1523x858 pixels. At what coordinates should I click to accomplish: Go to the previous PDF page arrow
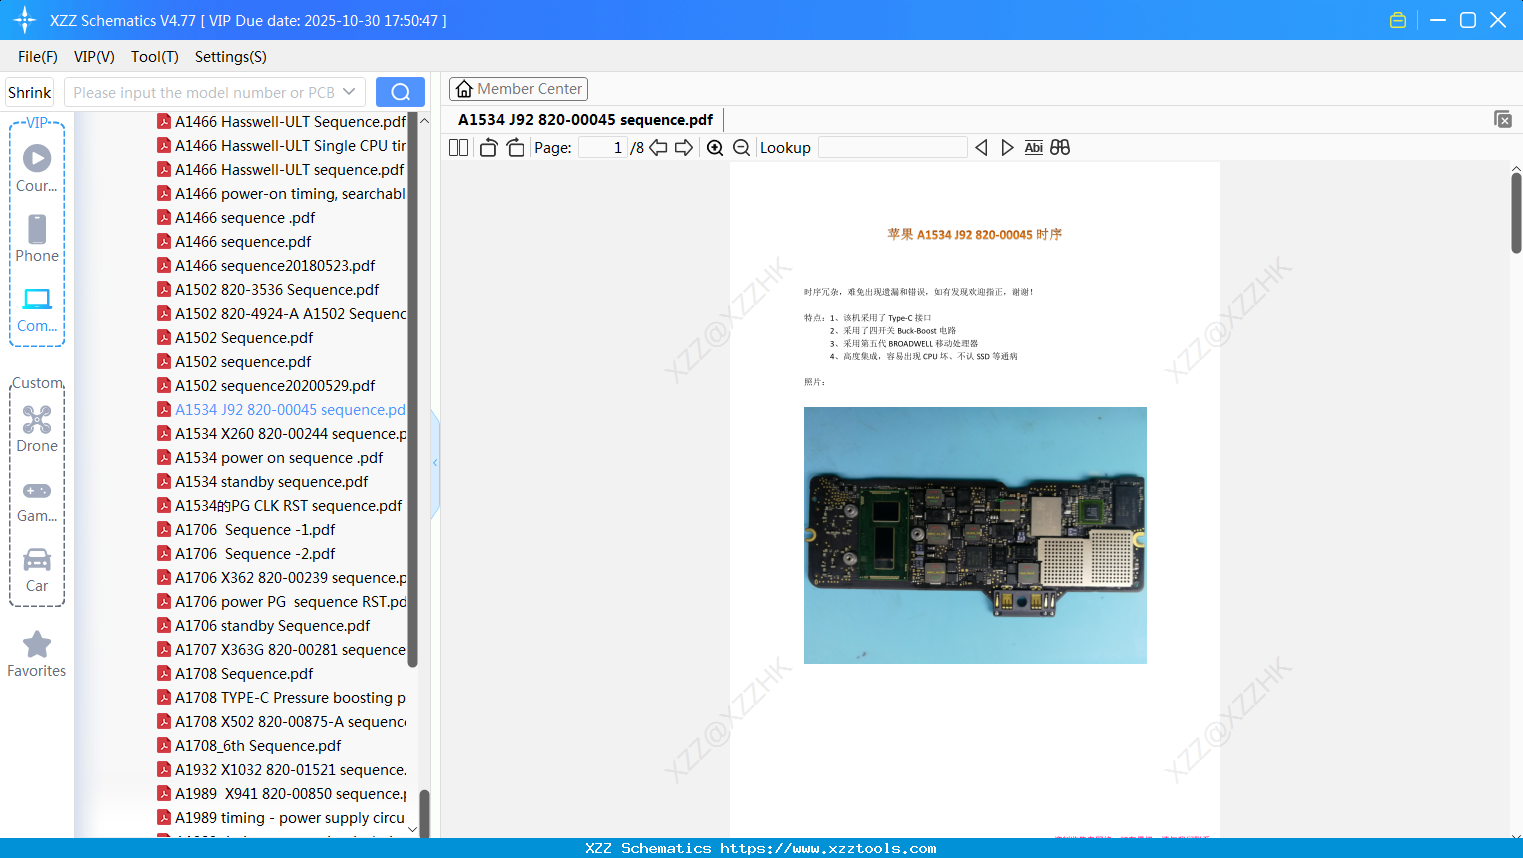(x=658, y=148)
